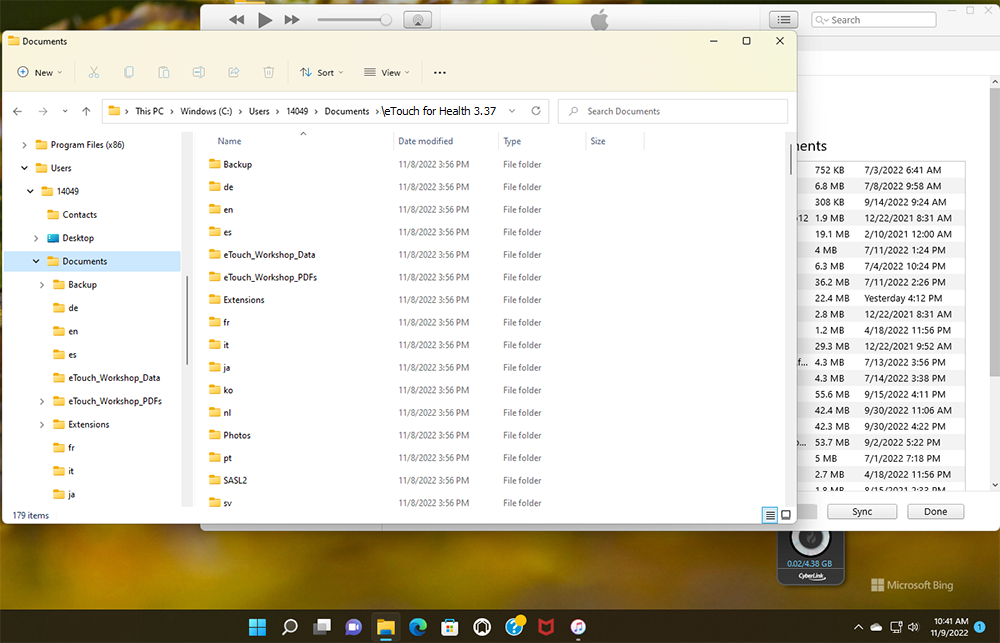Click the Copy icon in Explorer toolbar

click(129, 73)
